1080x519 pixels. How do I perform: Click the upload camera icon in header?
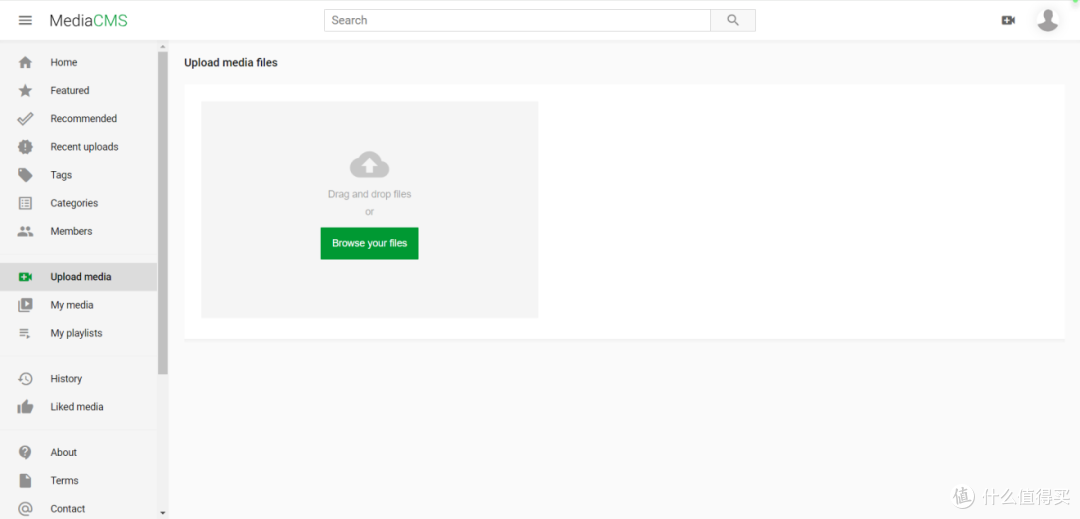(1008, 20)
